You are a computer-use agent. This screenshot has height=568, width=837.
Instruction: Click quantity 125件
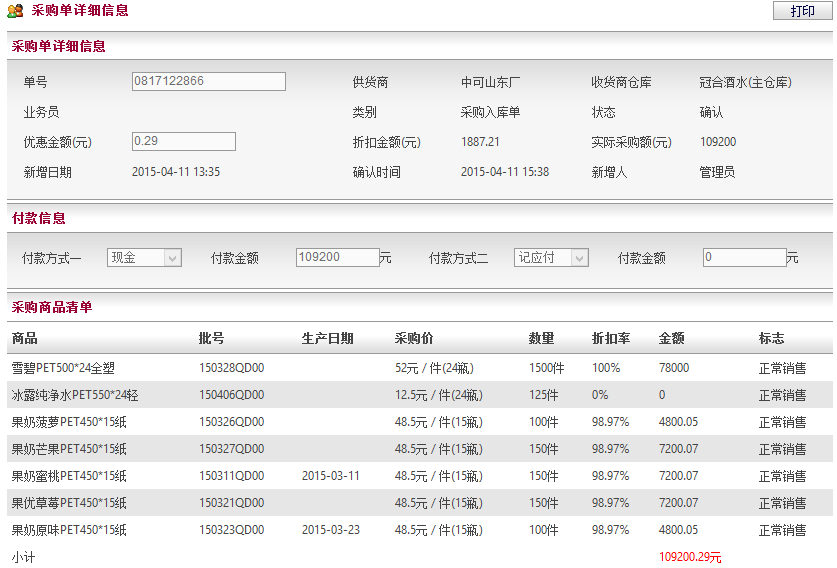(x=543, y=395)
